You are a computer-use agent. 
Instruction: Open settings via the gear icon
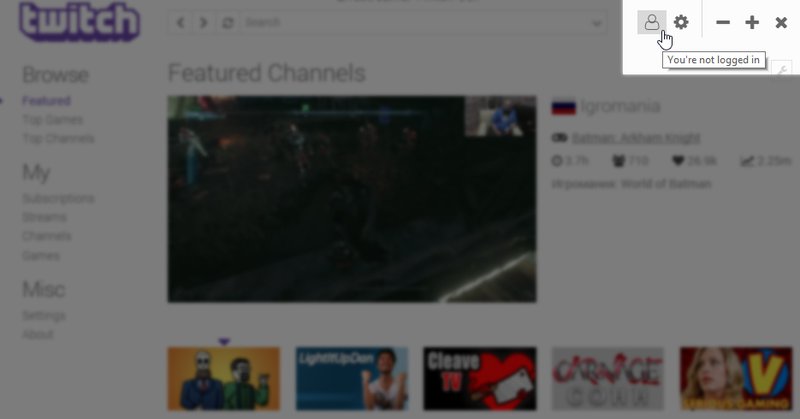(x=681, y=22)
